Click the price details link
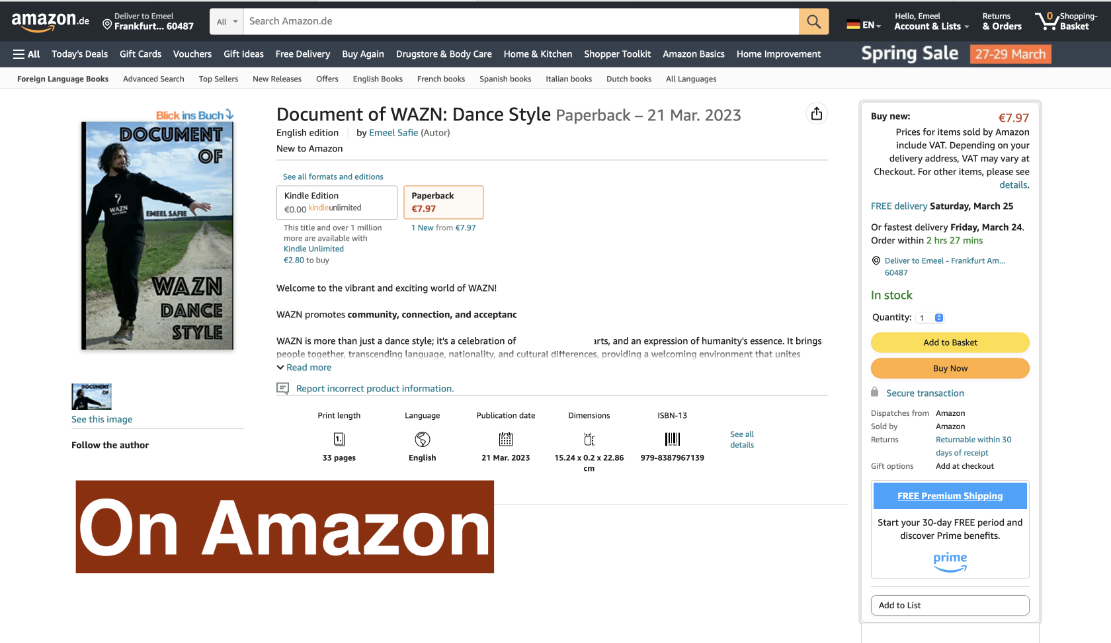 point(1013,185)
